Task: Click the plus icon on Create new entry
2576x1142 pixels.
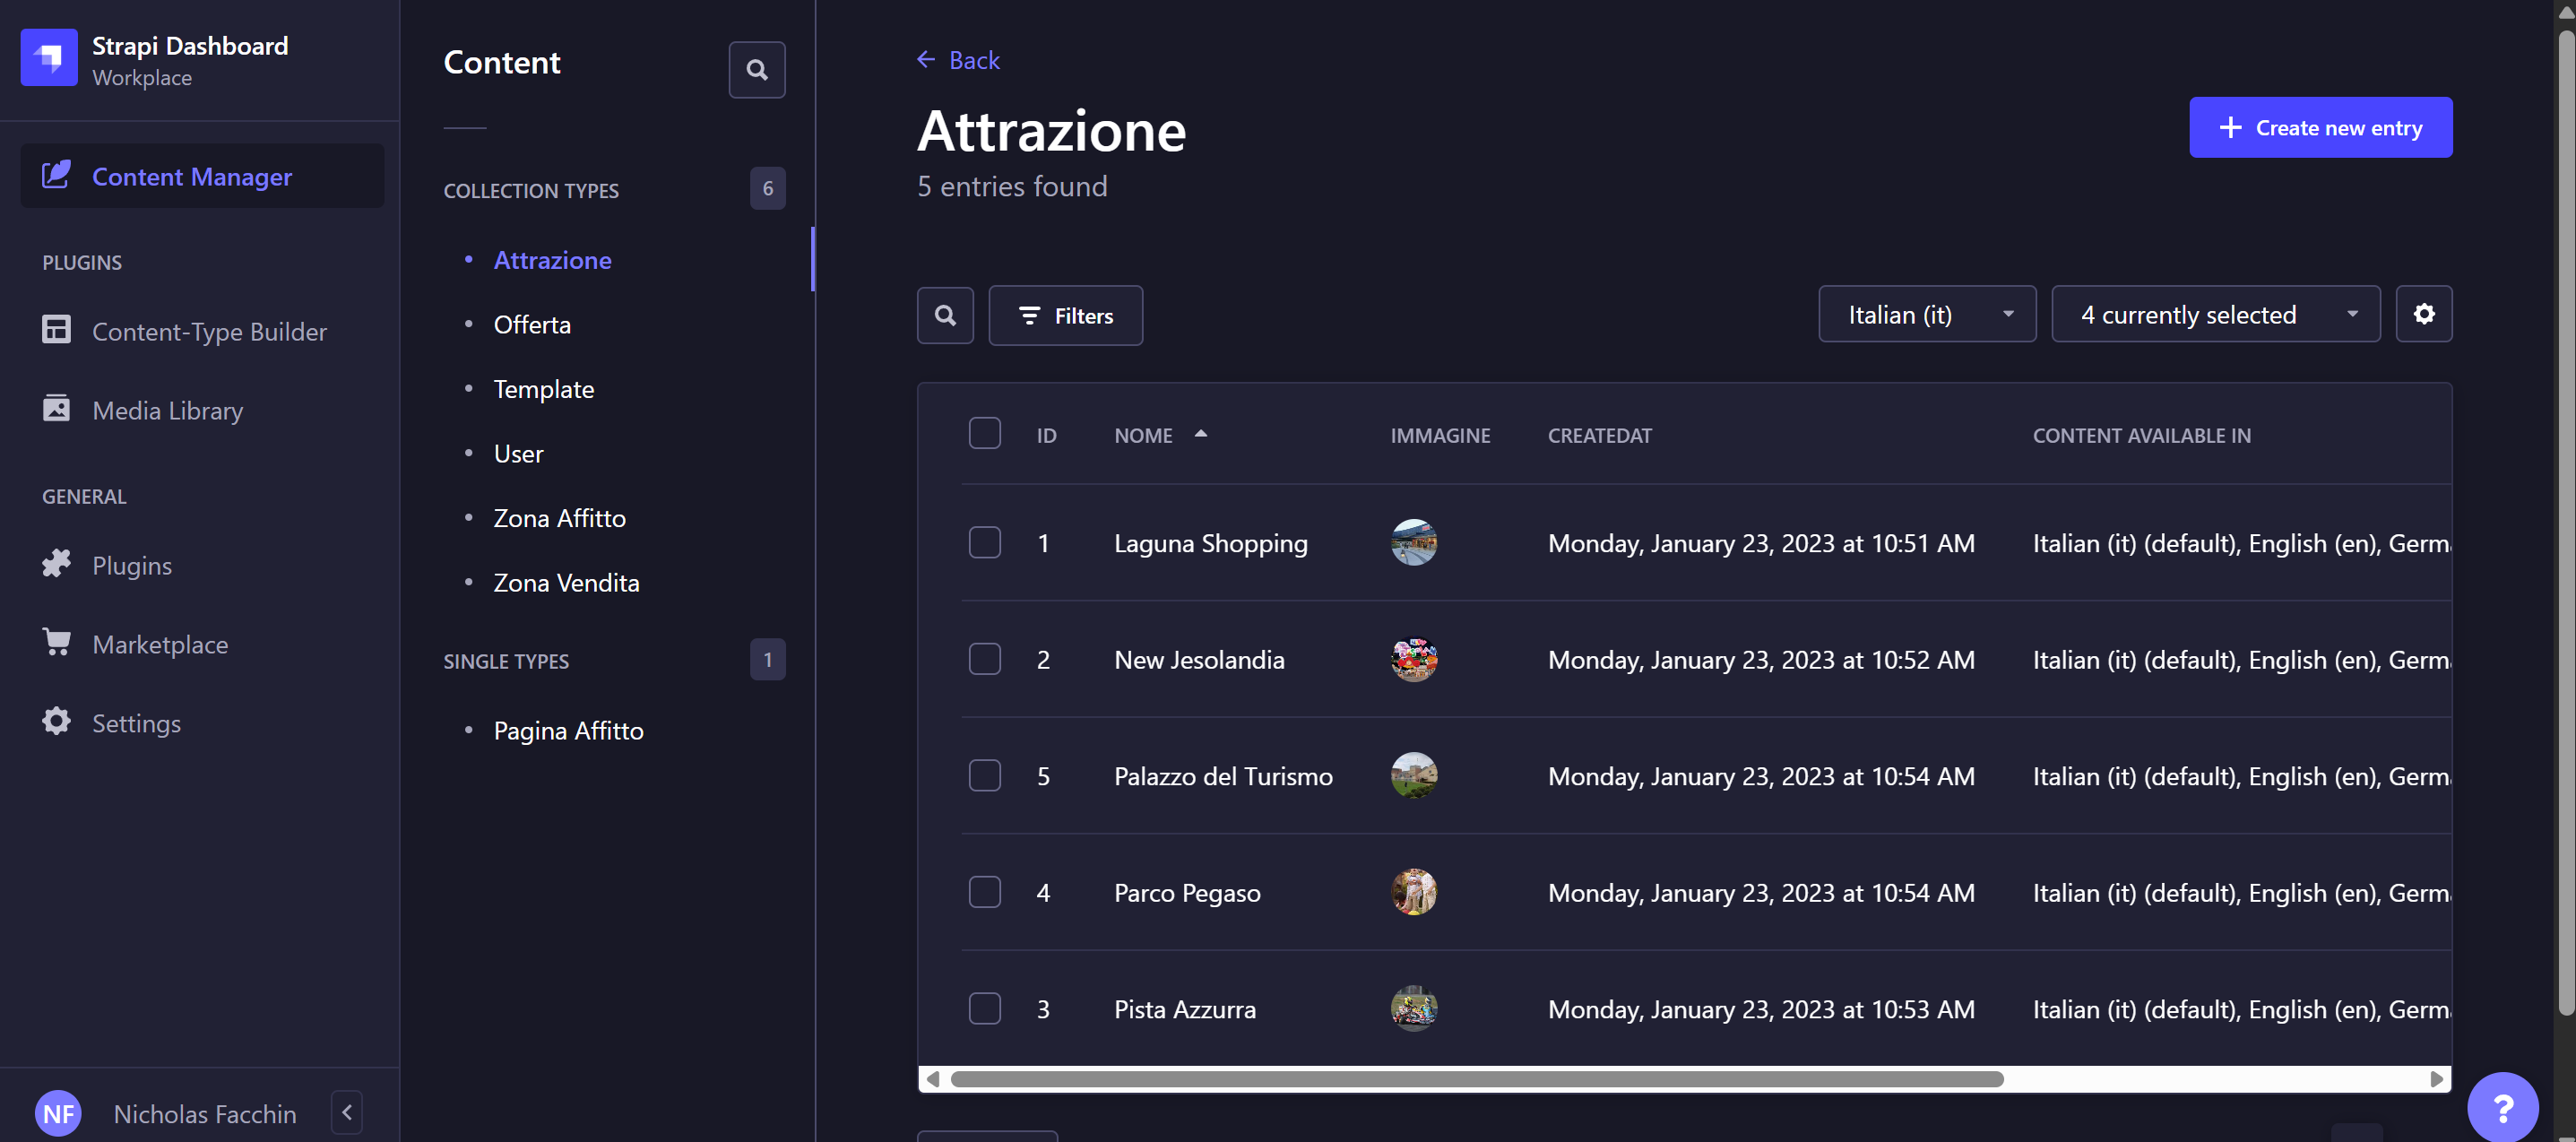Action: click(2230, 127)
